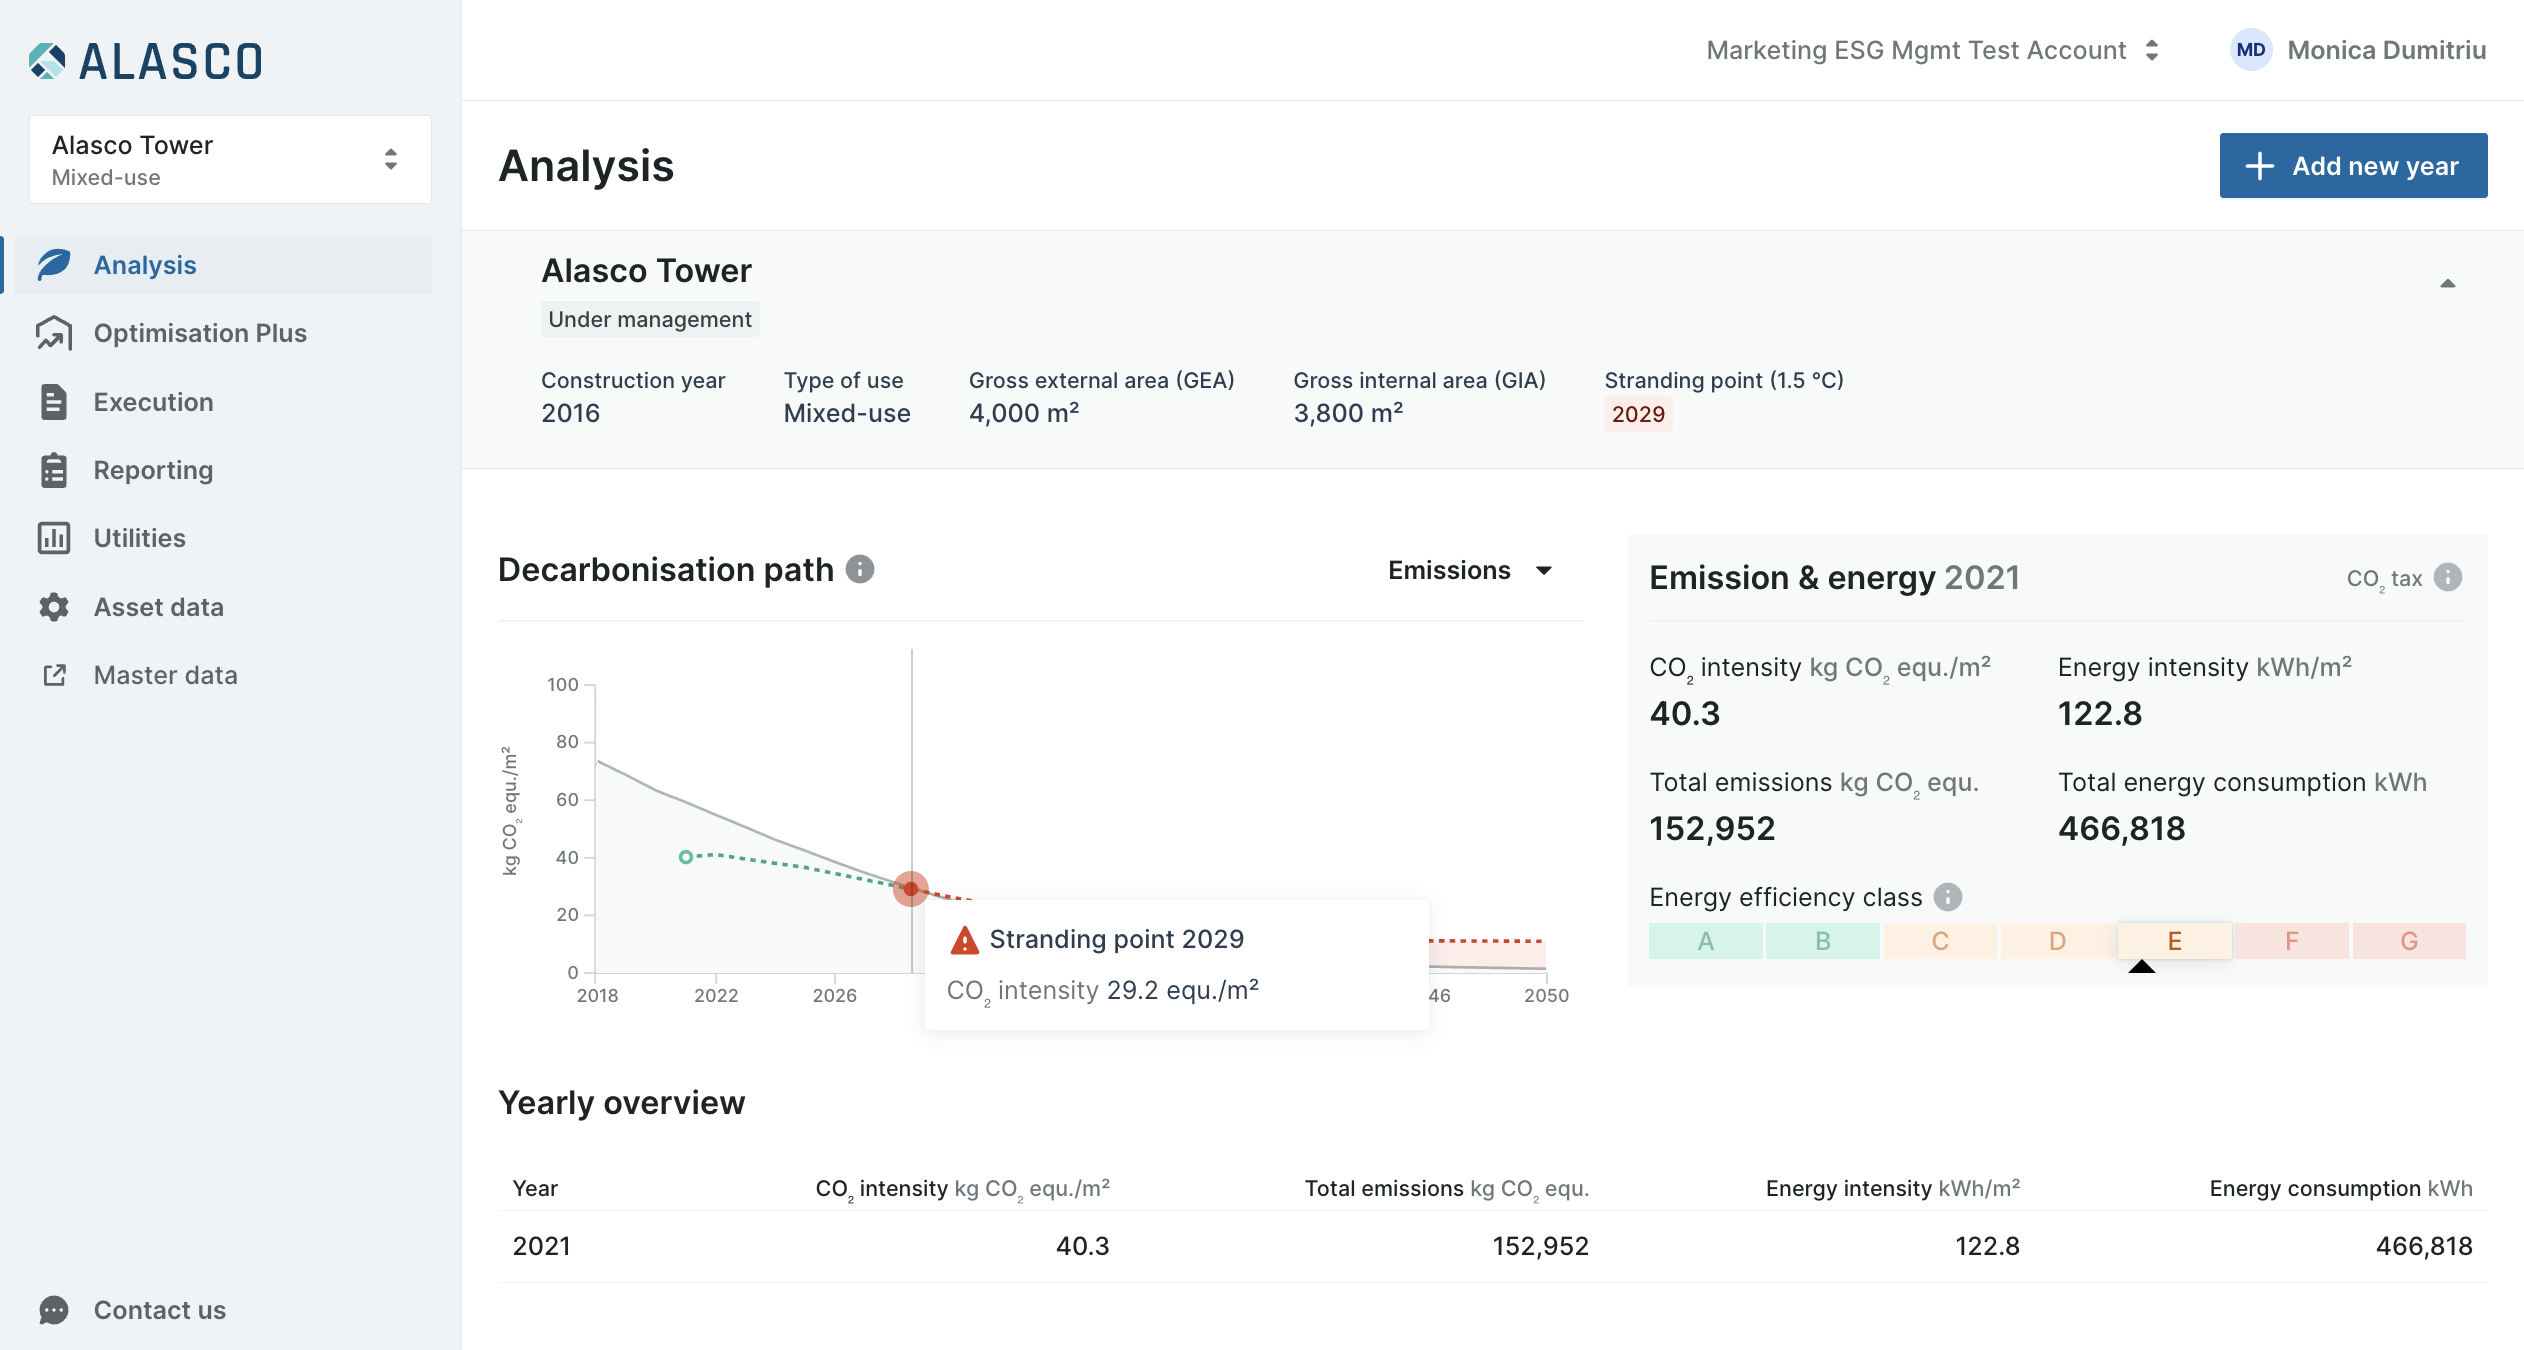Screen dimensions: 2524x1350
Task: Click the Decarbonisation path info icon
Action: [x=860, y=569]
